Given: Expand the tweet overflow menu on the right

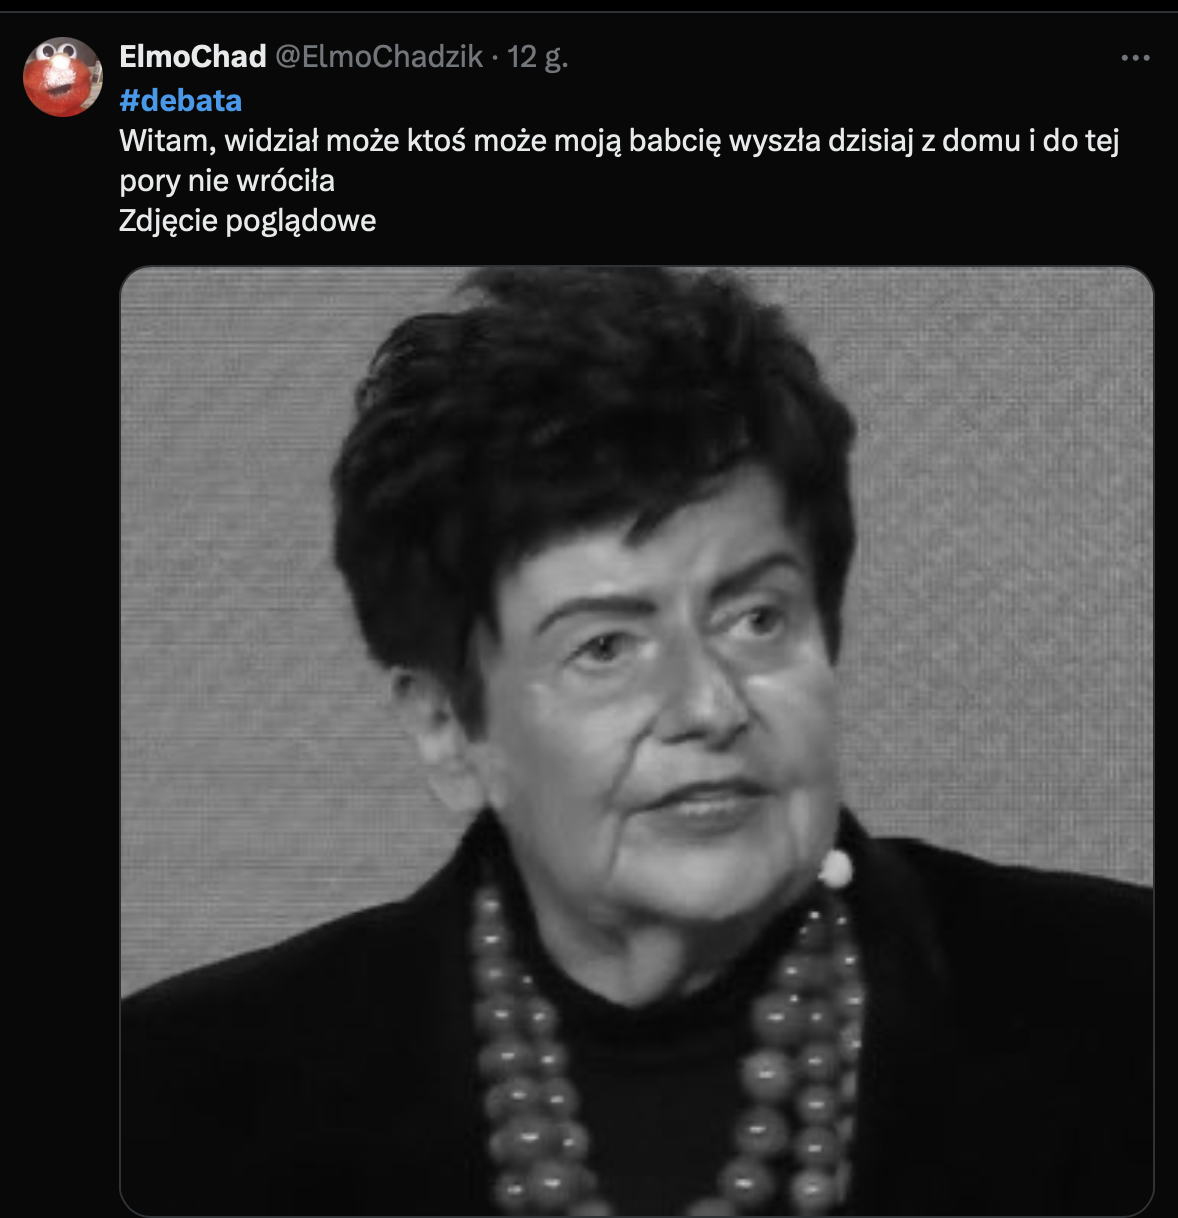Looking at the screenshot, I should 1135,58.
